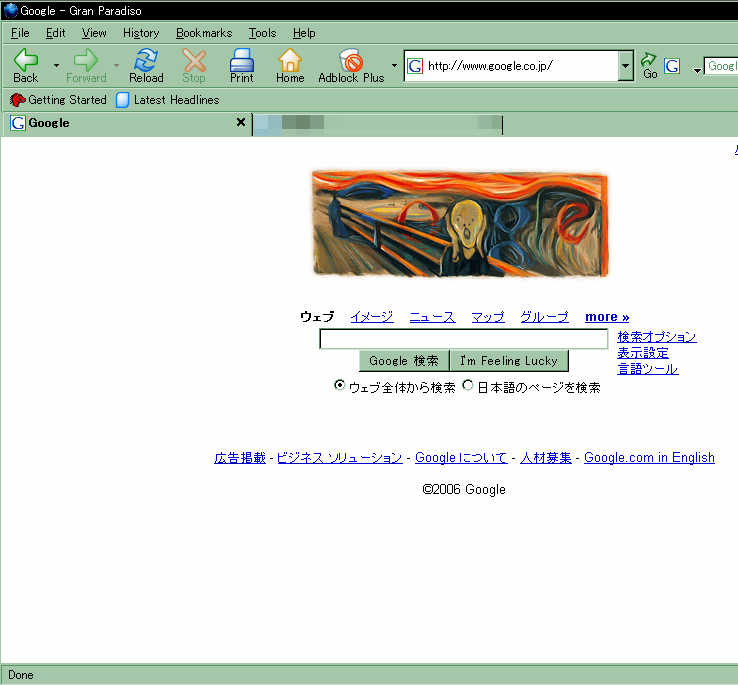Open the Latest Headlines bookmark
738x685 pixels.
point(168,100)
